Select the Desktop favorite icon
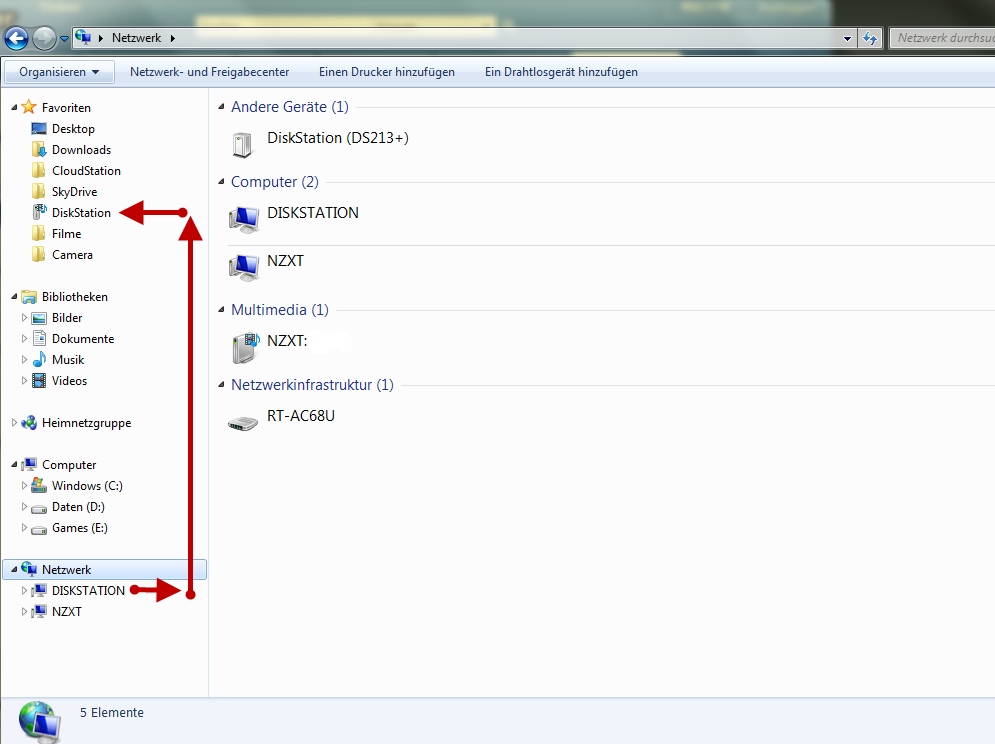 tap(39, 129)
